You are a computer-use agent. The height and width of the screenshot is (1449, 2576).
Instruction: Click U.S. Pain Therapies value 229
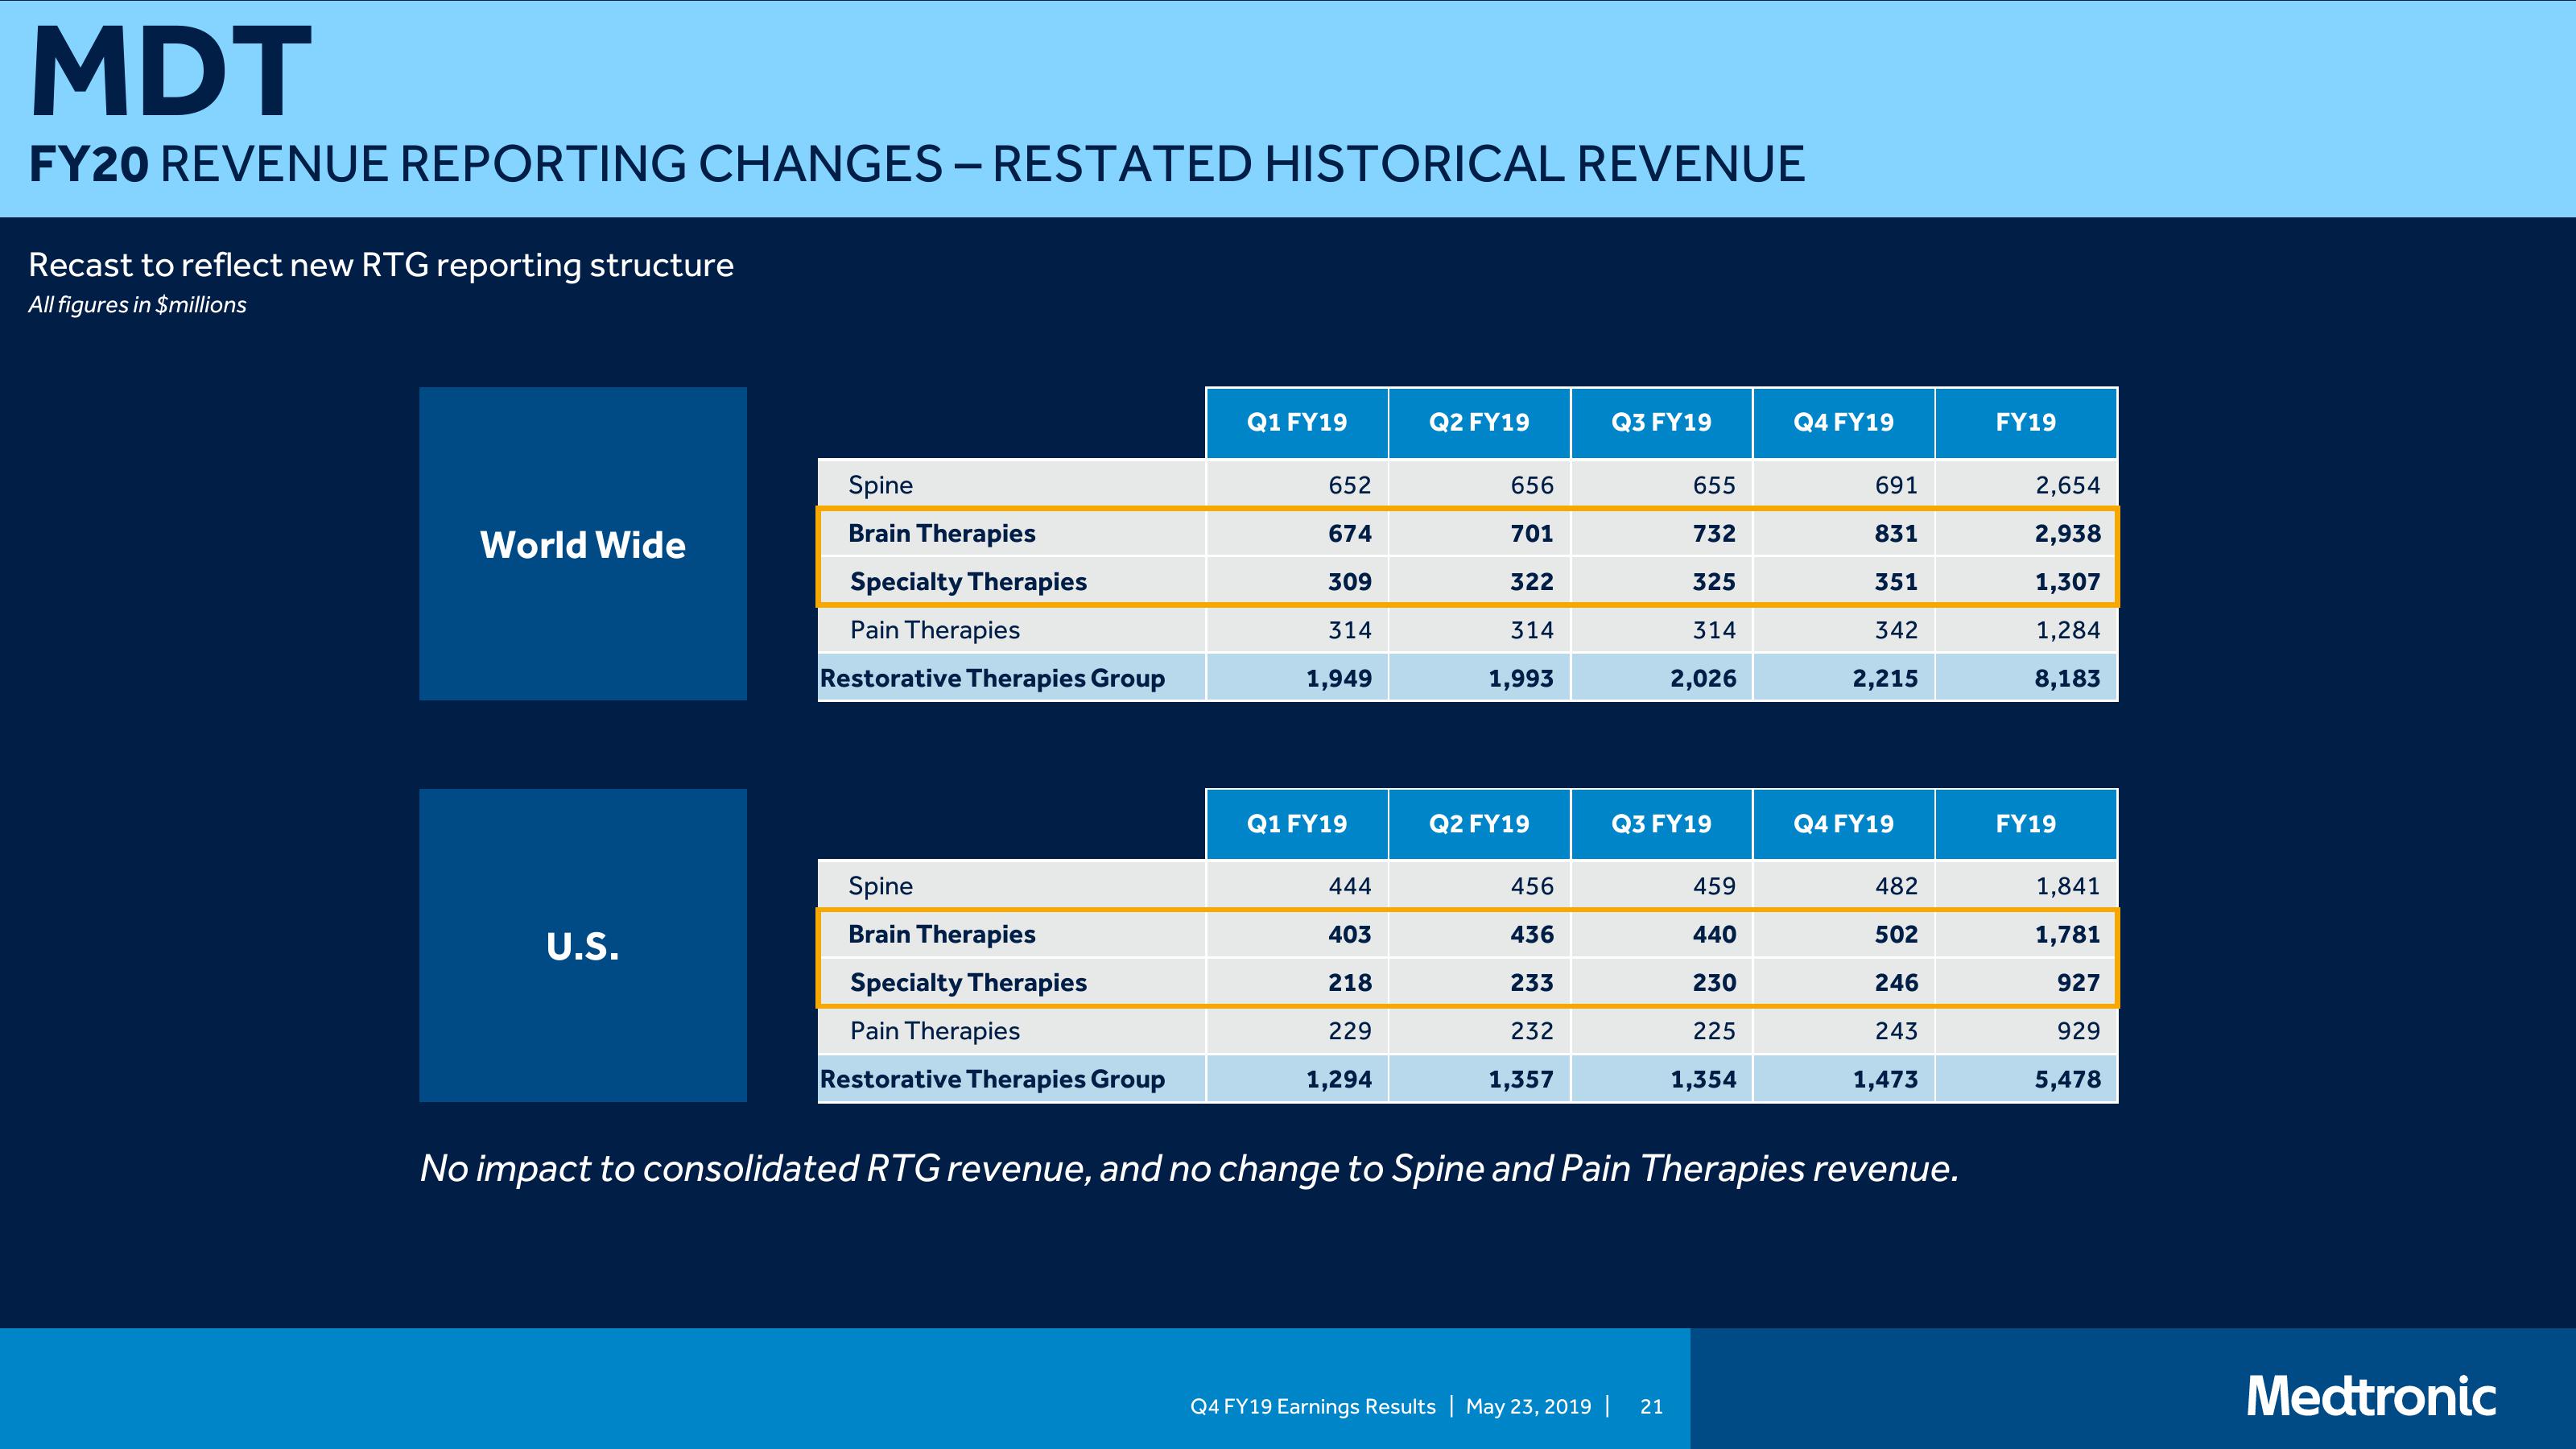1350,1031
